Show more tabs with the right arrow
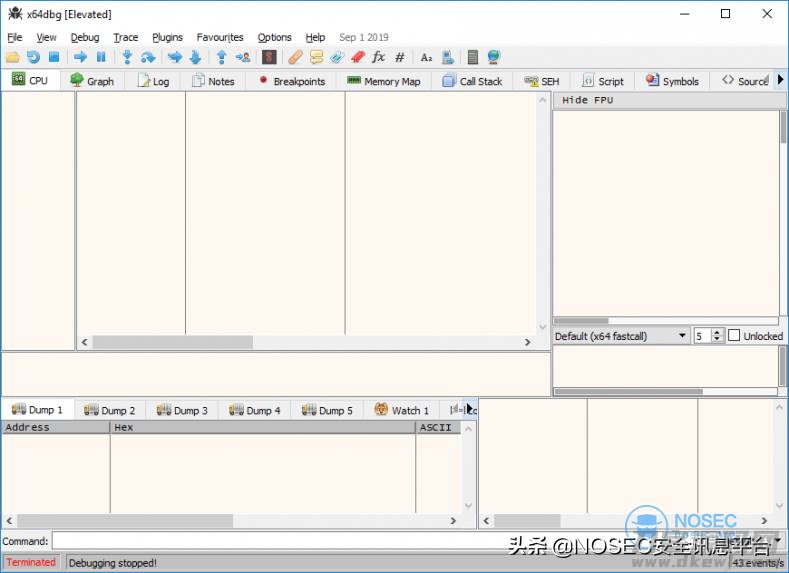Image resolution: width=789 pixels, height=573 pixels. pos(780,79)
